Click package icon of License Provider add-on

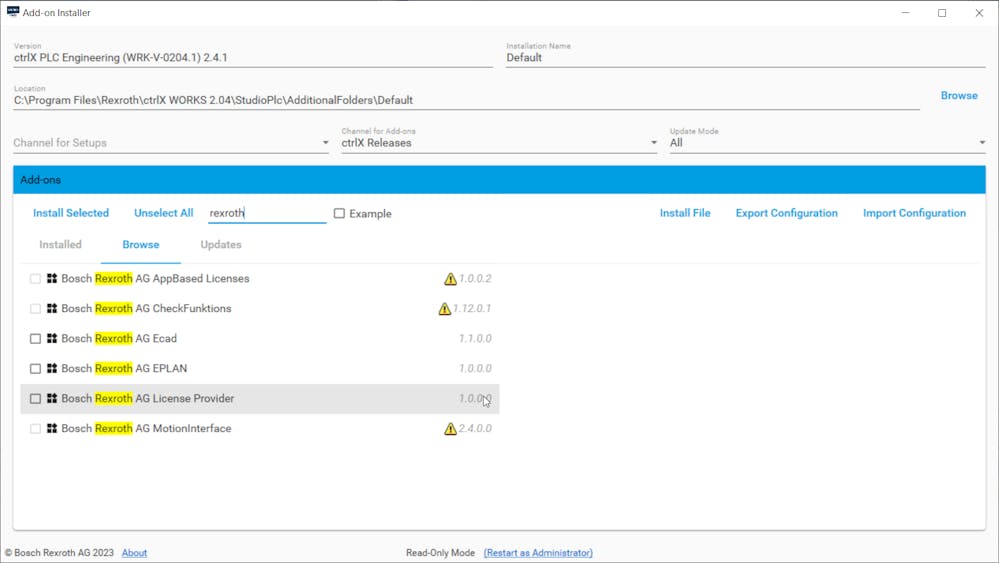click(52, 399)
